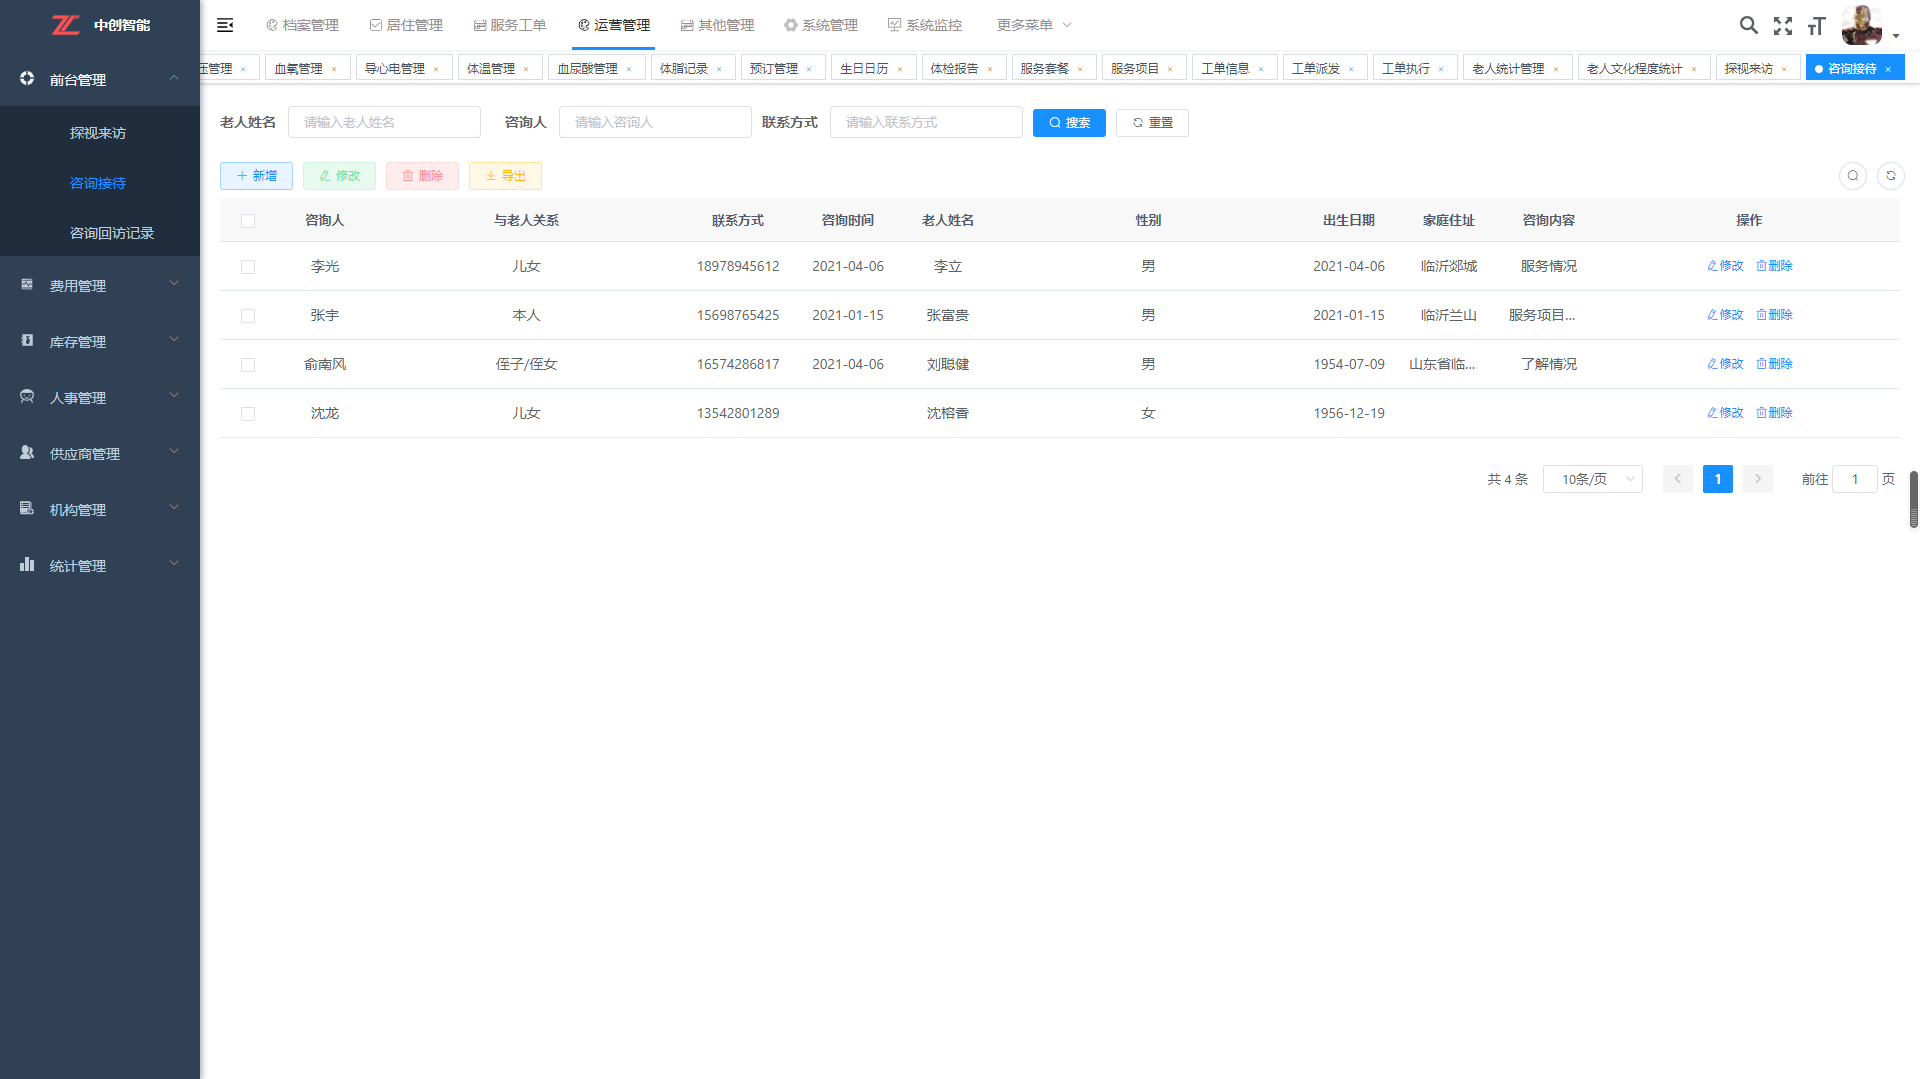Select the 俞南风 row checkbox
Screen dimensions: 1920x1079
click(248, 365)
